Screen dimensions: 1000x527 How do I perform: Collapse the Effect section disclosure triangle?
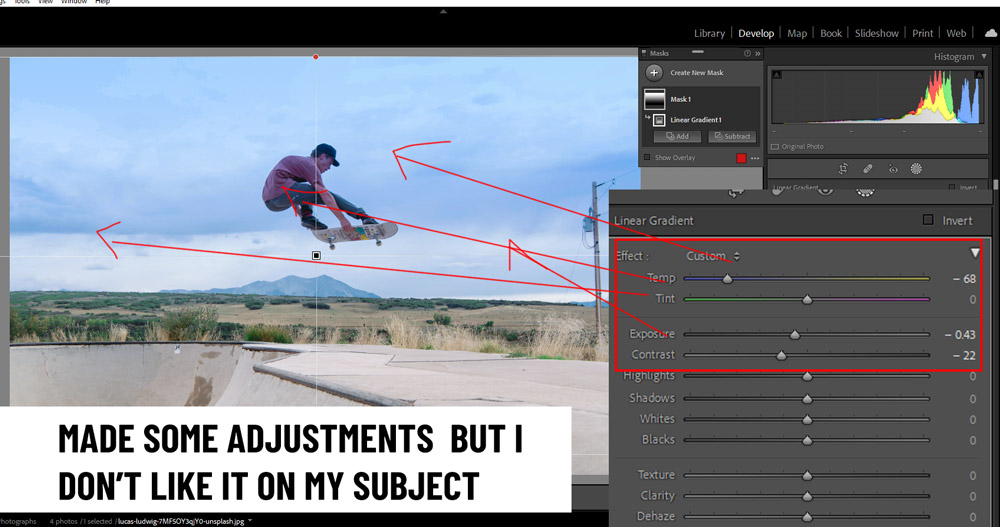tap(974, 253)
